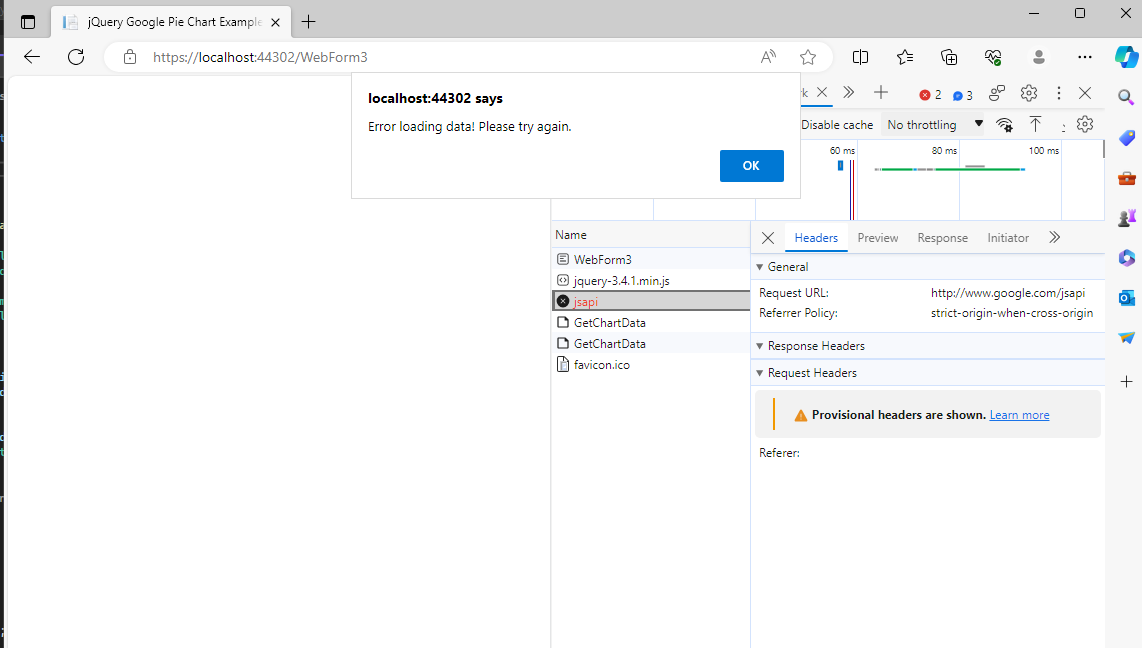Open DevTools customize three-dot menu

coord(1058,93)
